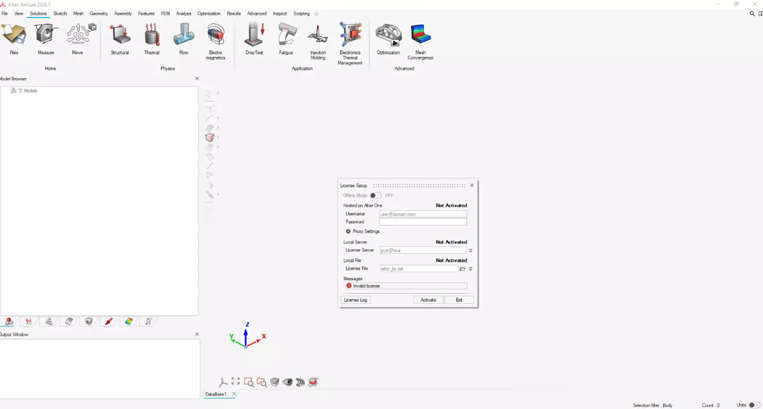Screen dimensions: 763x409
Task: Toggle the Units switch in status bar
Action: coord(753,405)
